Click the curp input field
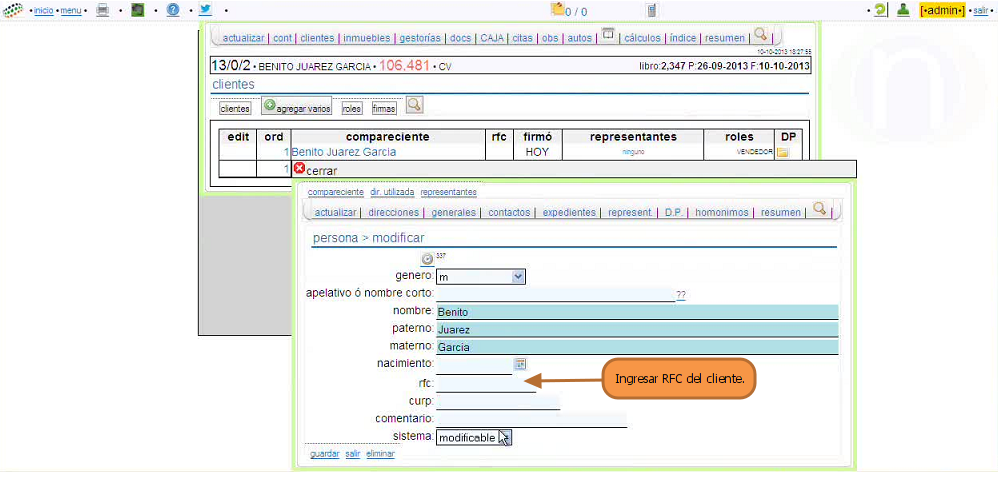The image size is (1000, 500). pyautogui.click(x=498, y=401)
